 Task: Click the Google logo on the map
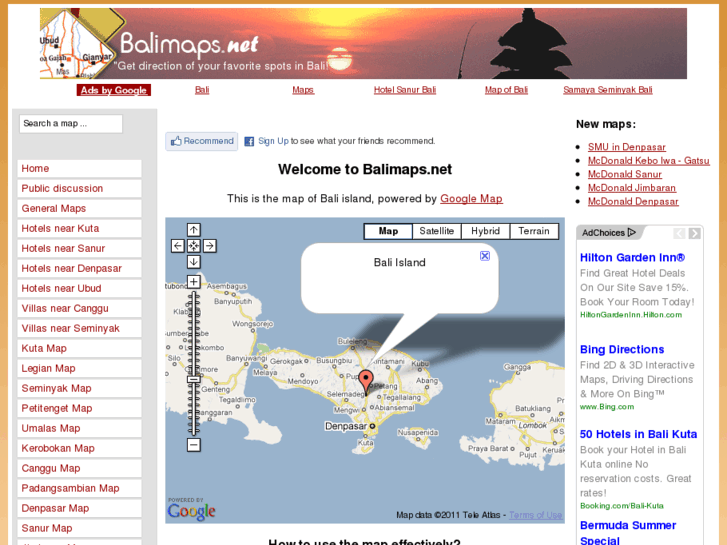coord(191,510)
